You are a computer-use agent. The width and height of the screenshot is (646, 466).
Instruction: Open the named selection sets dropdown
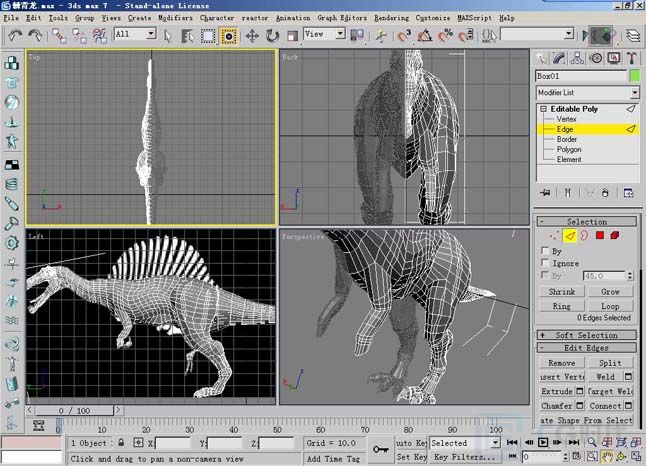pos(569,33)
